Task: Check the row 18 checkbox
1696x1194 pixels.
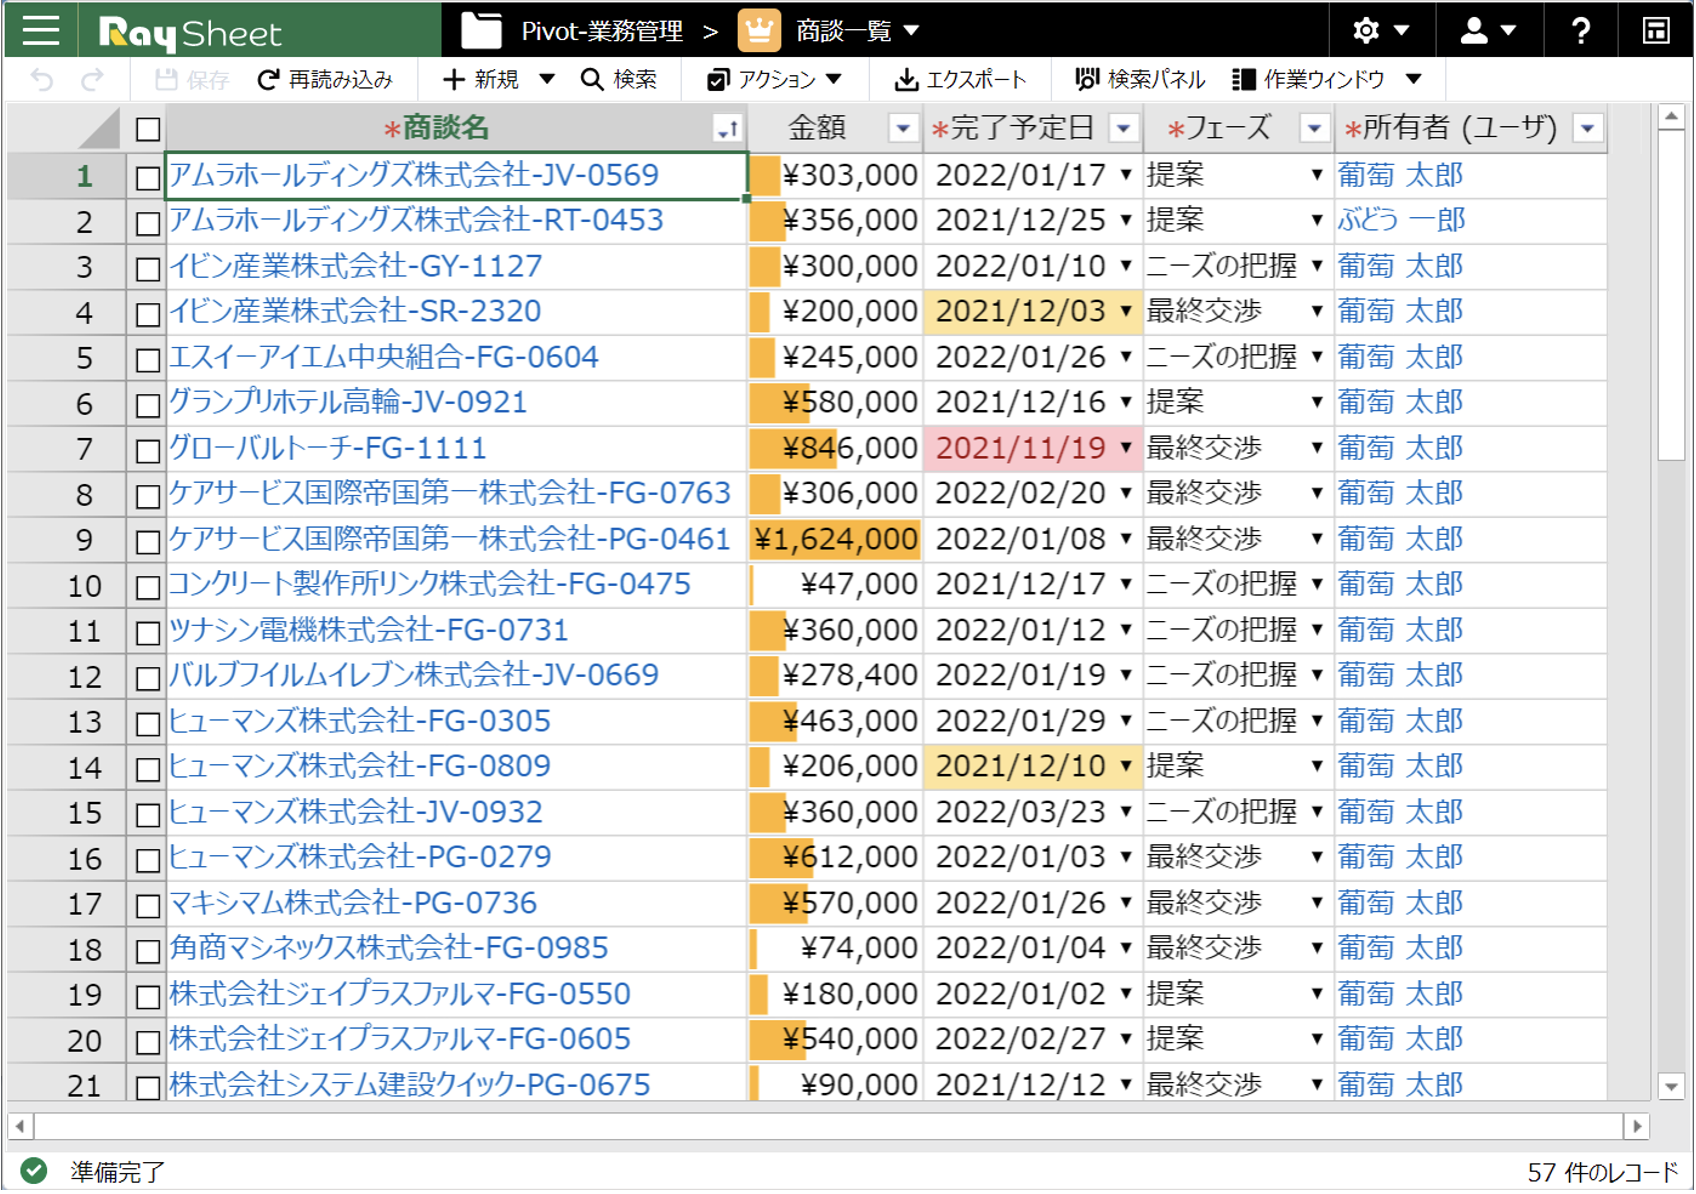Action: 148,951
